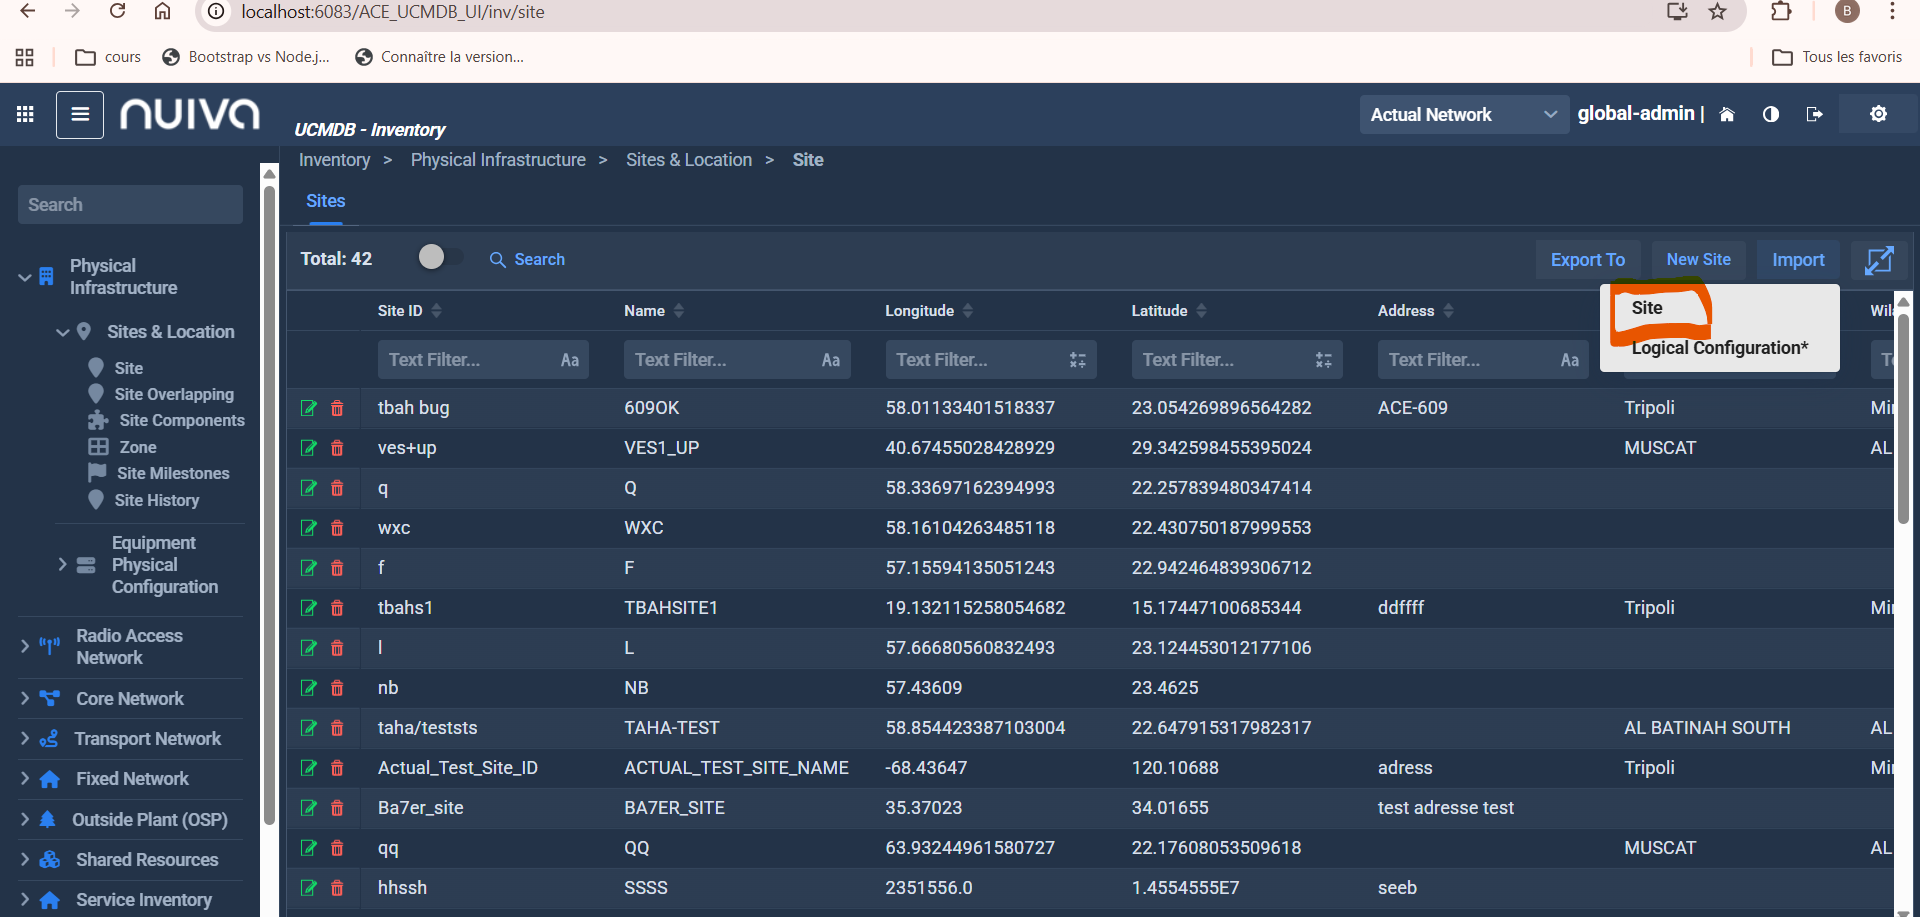Image resolution: width=1920 pixels, height=917 pixels.
Task: Click the expand fullscreen table icon
Action: [x=1879, y=260]
